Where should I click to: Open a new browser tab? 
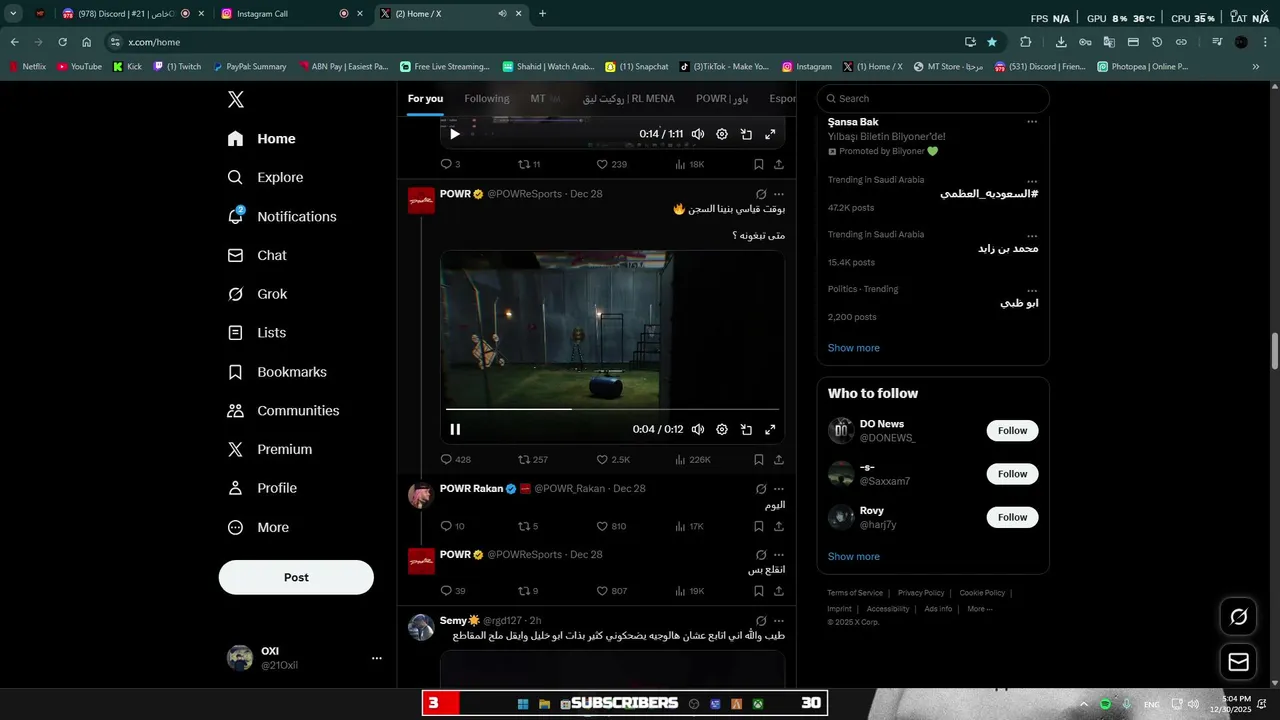543,14
